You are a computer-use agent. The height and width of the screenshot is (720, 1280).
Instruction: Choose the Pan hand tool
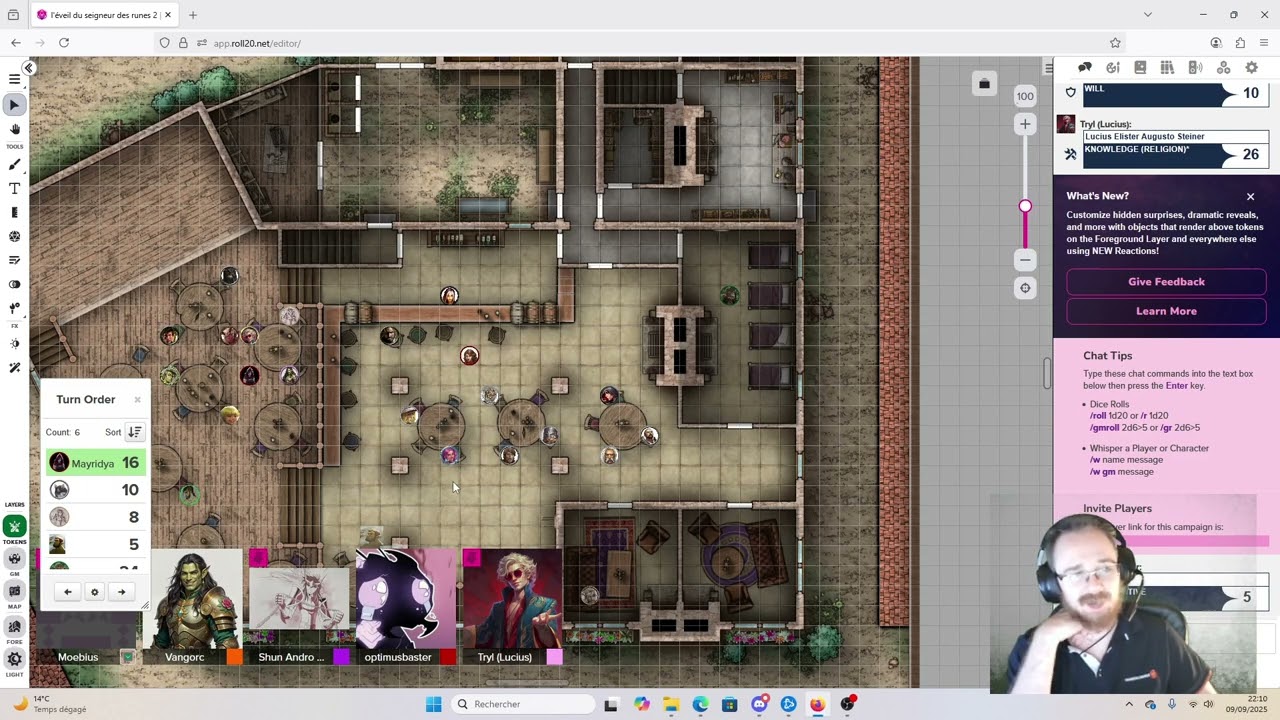click(x=14, y=129)
